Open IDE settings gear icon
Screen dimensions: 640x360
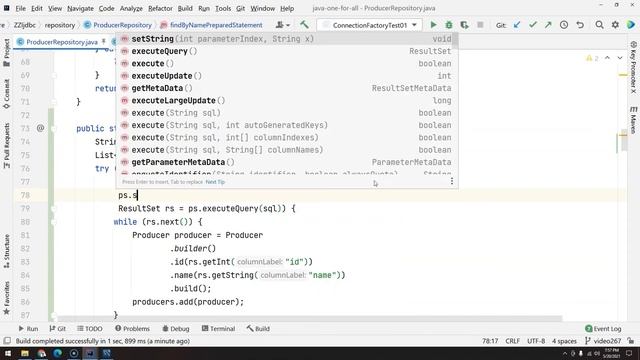[615, 25]
